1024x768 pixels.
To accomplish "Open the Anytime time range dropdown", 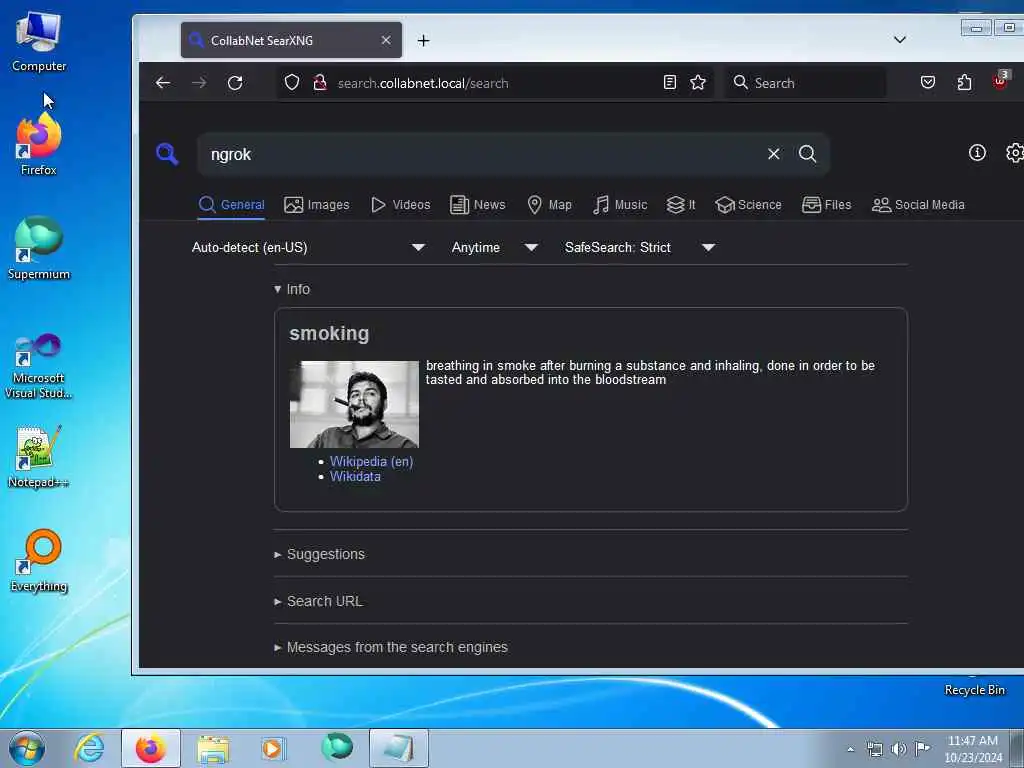I will tap(494, 248).
